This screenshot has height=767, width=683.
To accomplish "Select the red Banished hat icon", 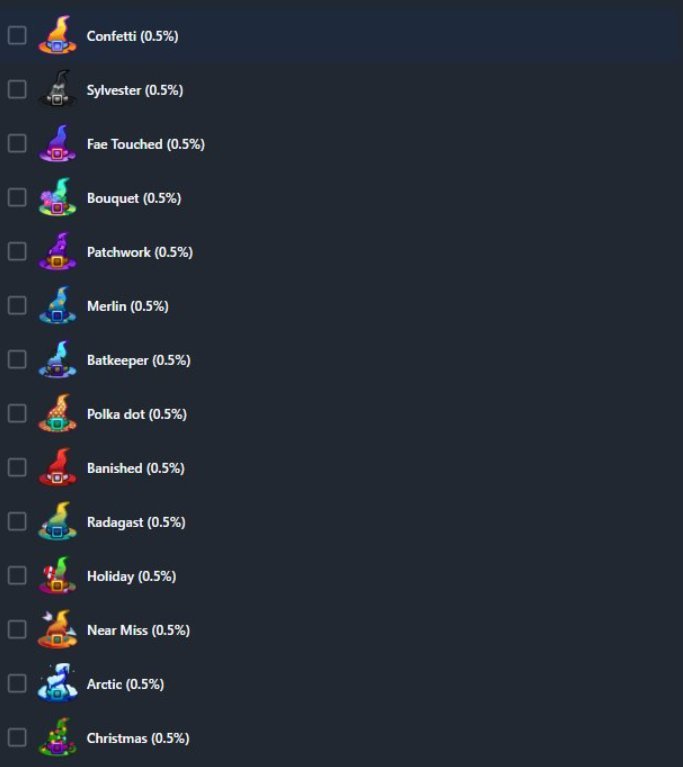I will tap(58, 467).
